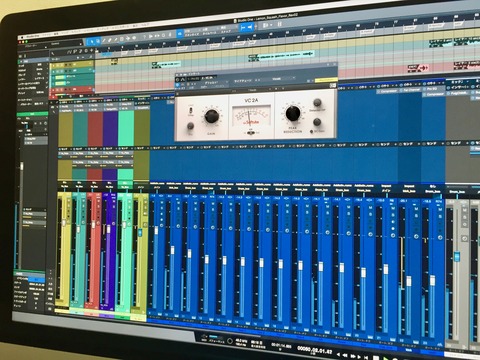Adjust small knob below Limit/Compress switch
The image size is (480, 360).
tap(190, 126)
